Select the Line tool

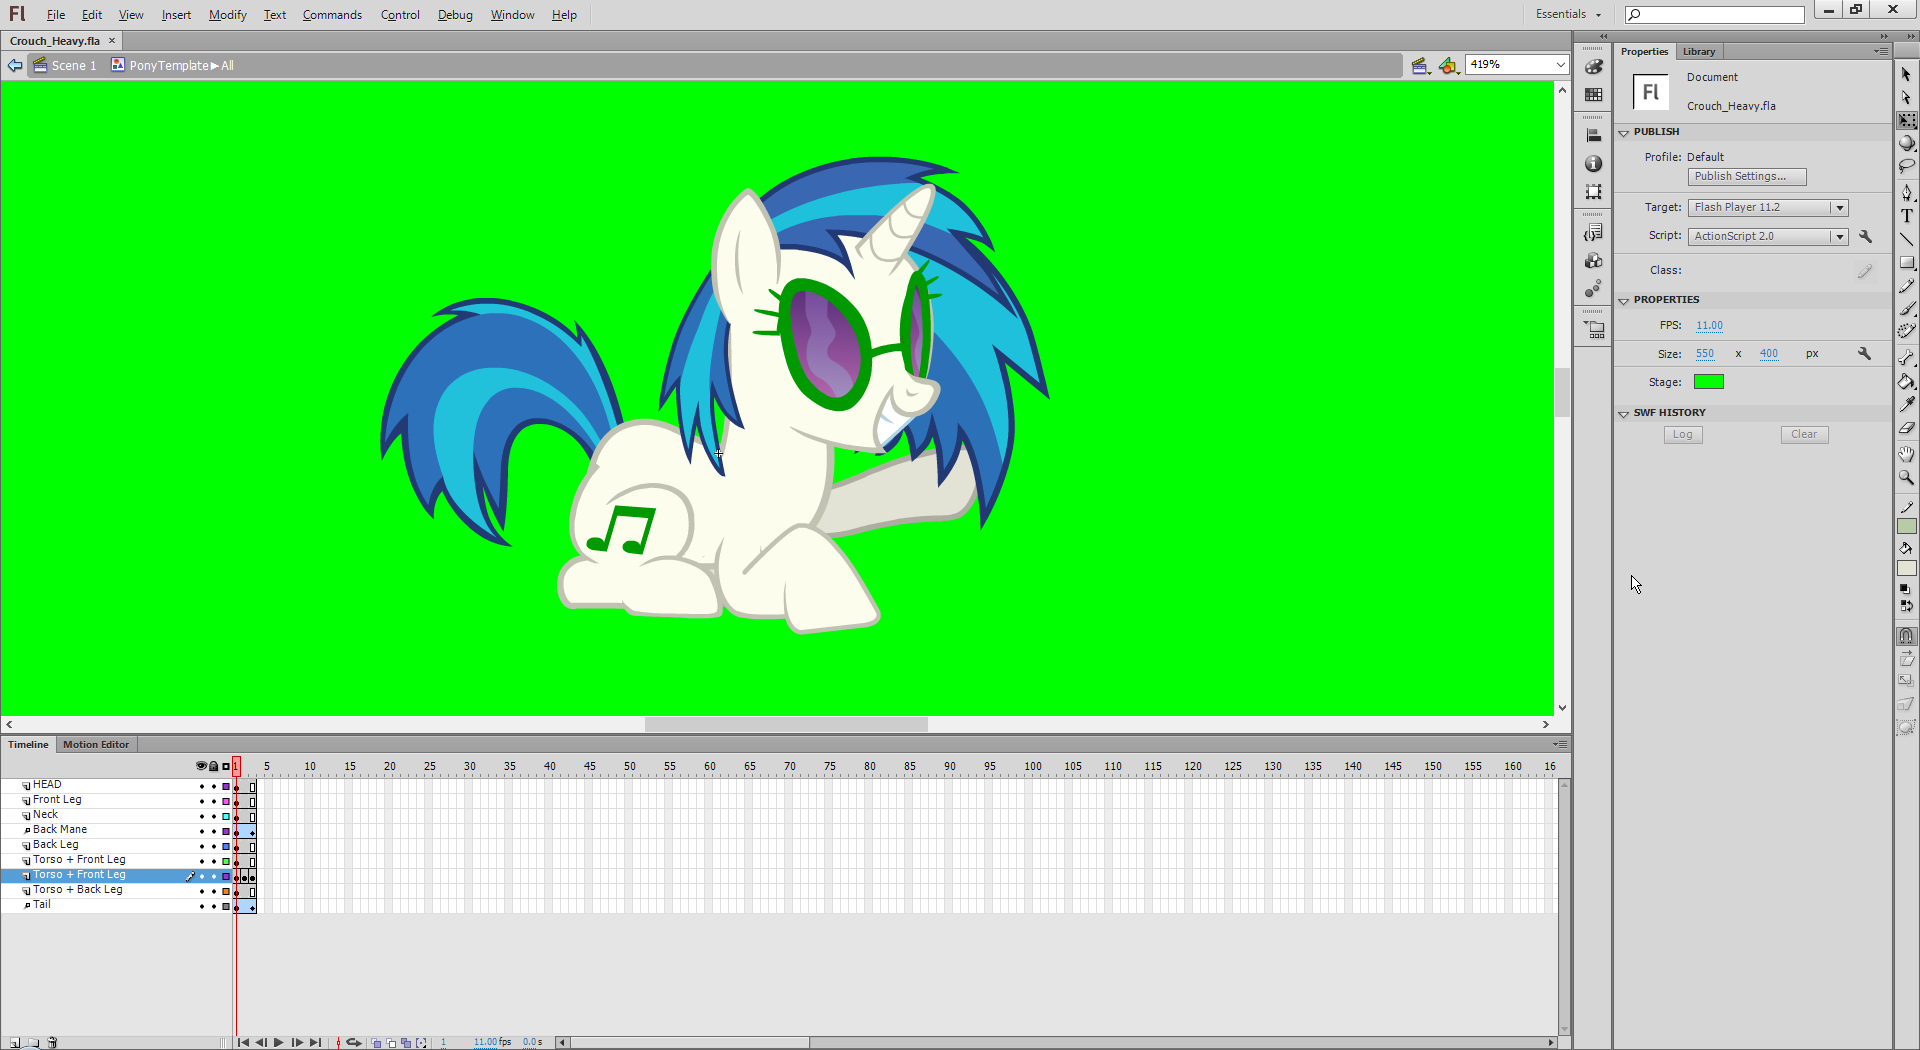[x=1907, y=239]
